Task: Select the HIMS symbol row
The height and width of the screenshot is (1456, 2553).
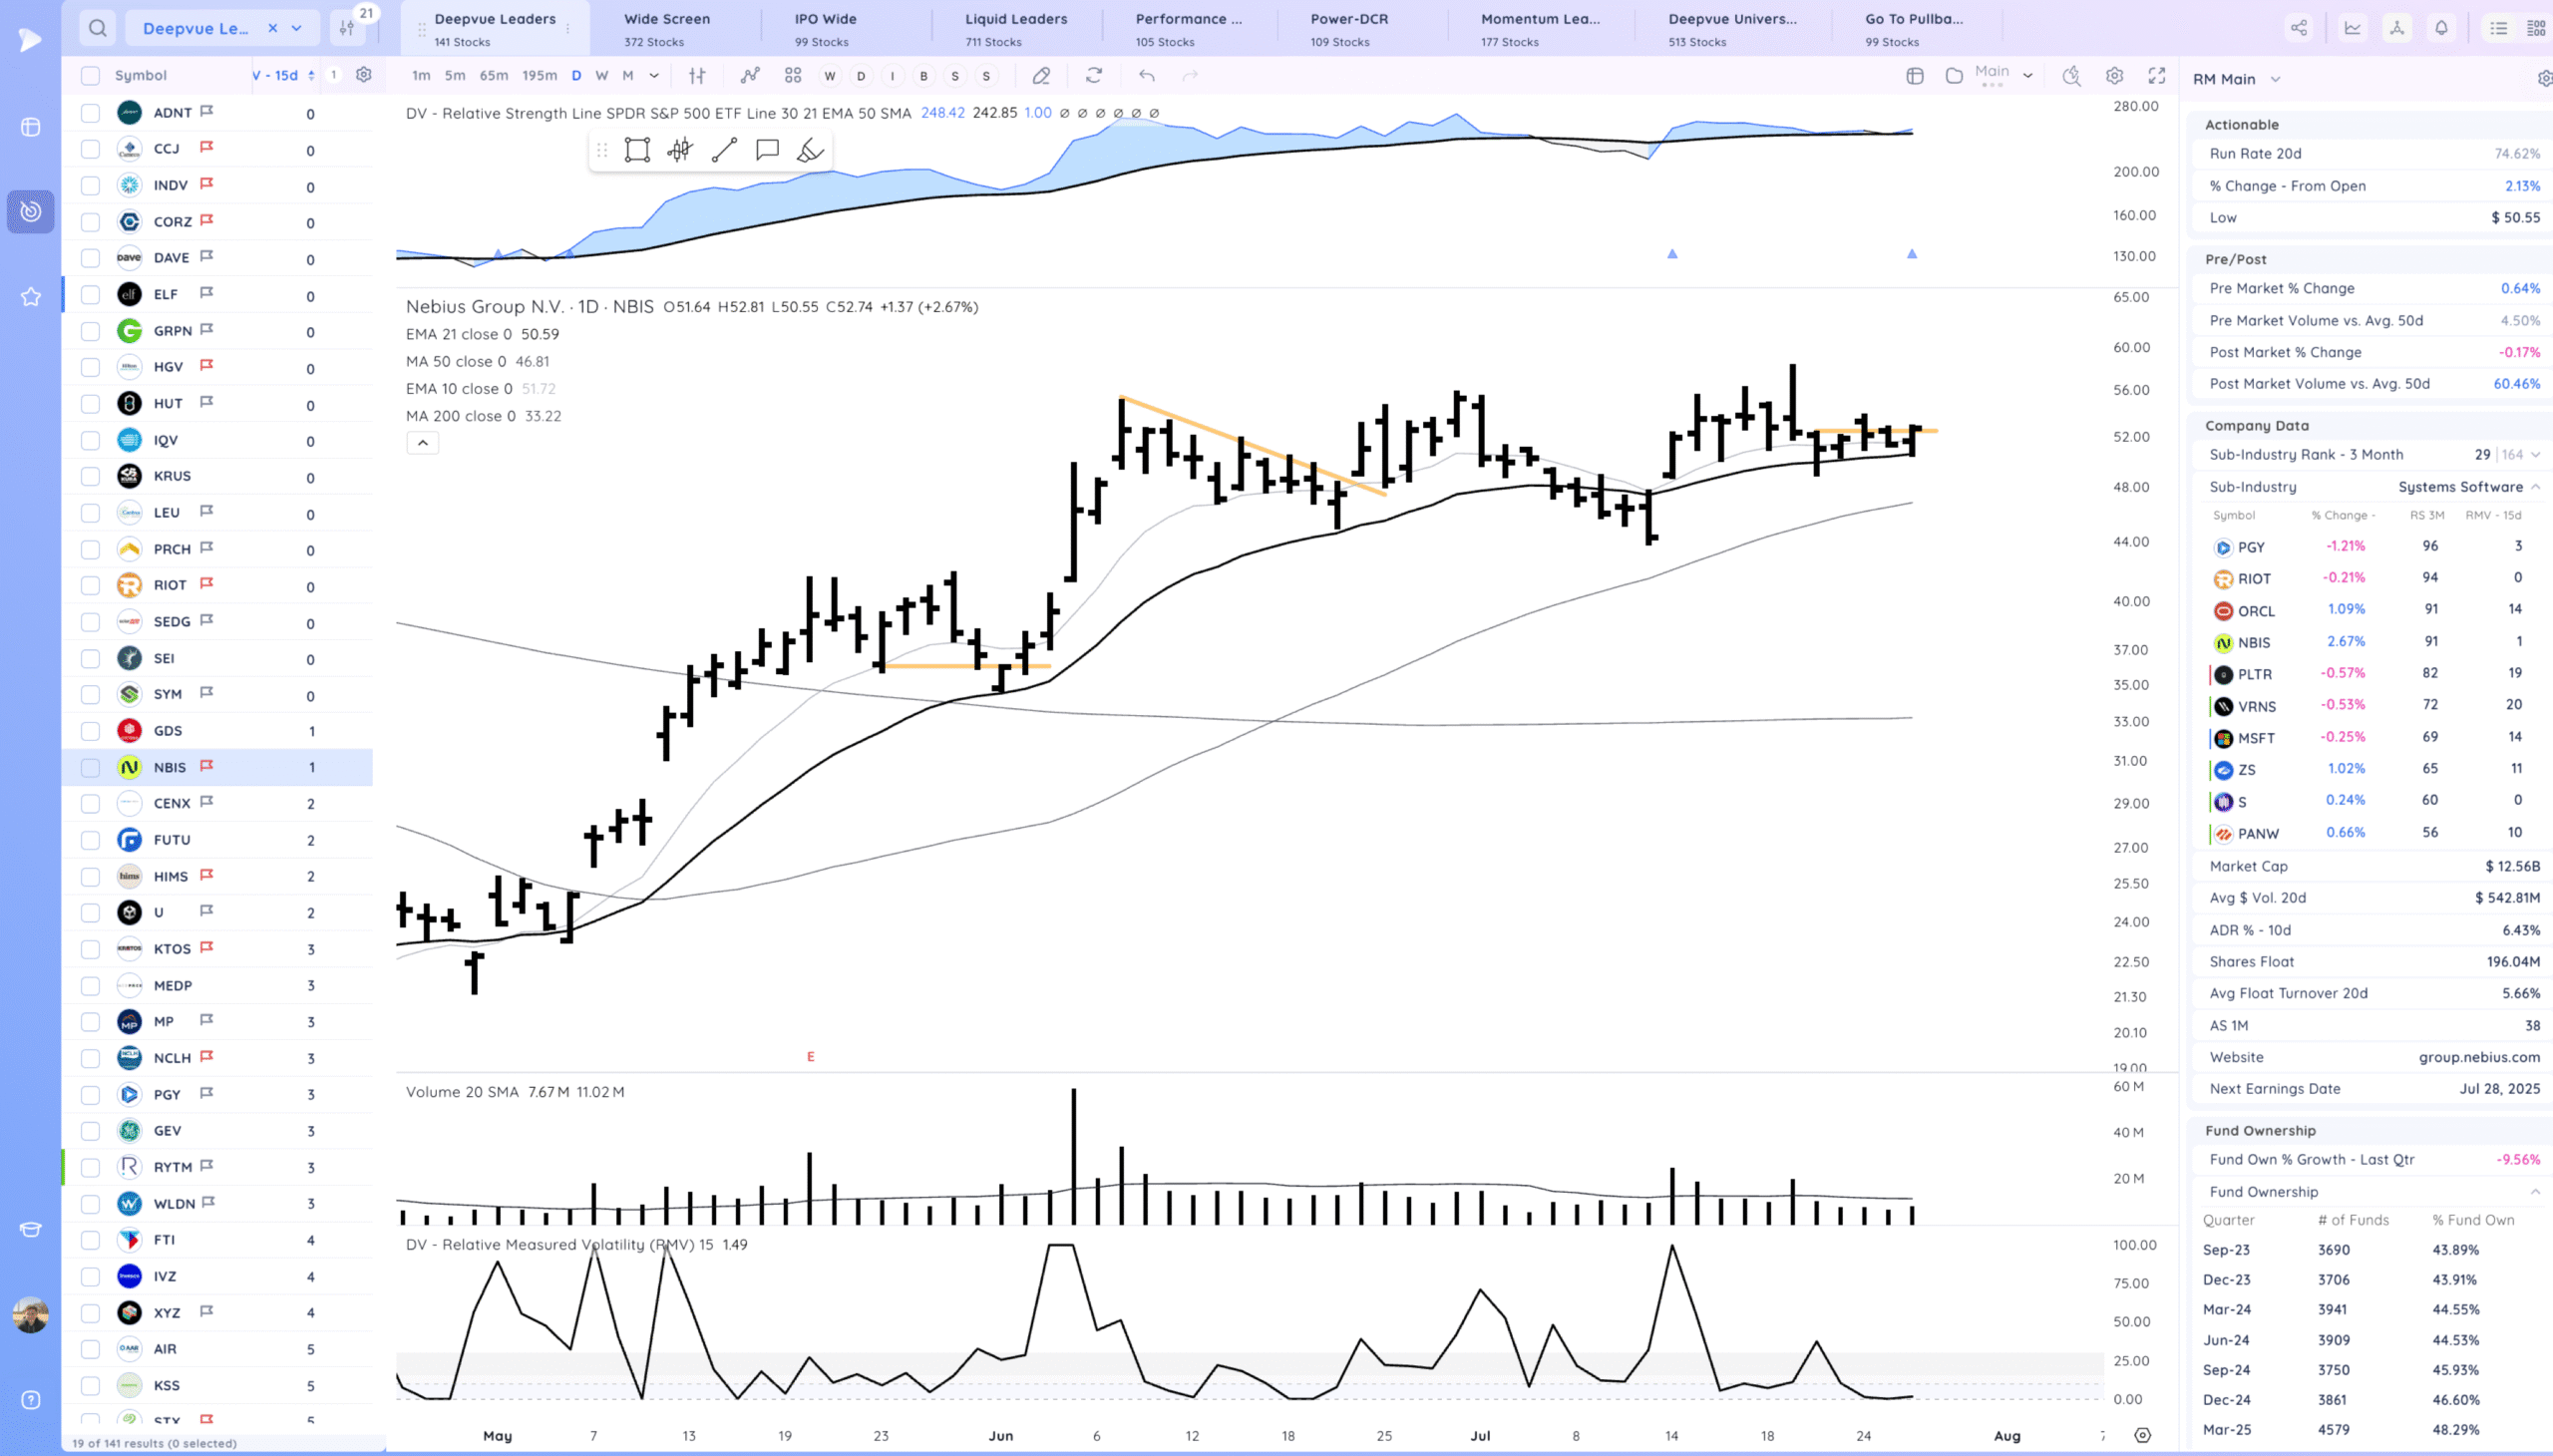Action: [x=171, y=876]
